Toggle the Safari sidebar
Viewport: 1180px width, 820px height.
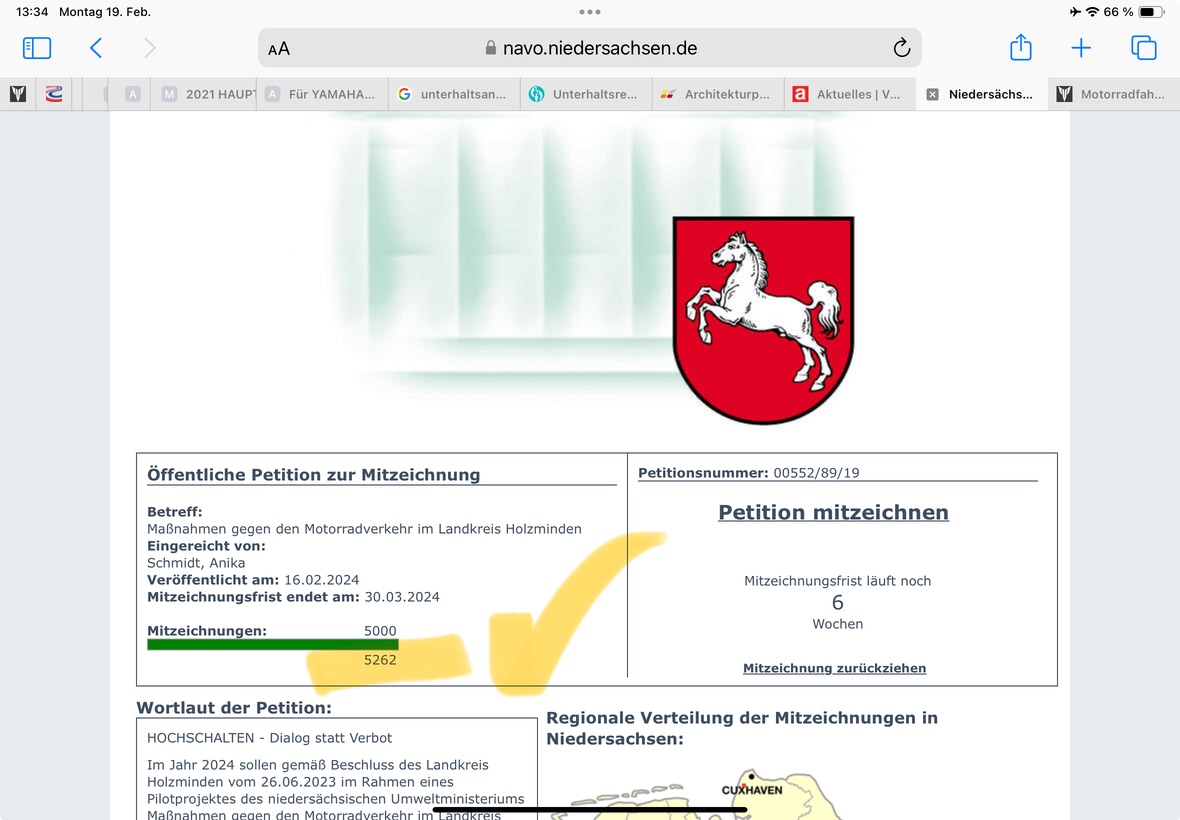click(37, 48)
